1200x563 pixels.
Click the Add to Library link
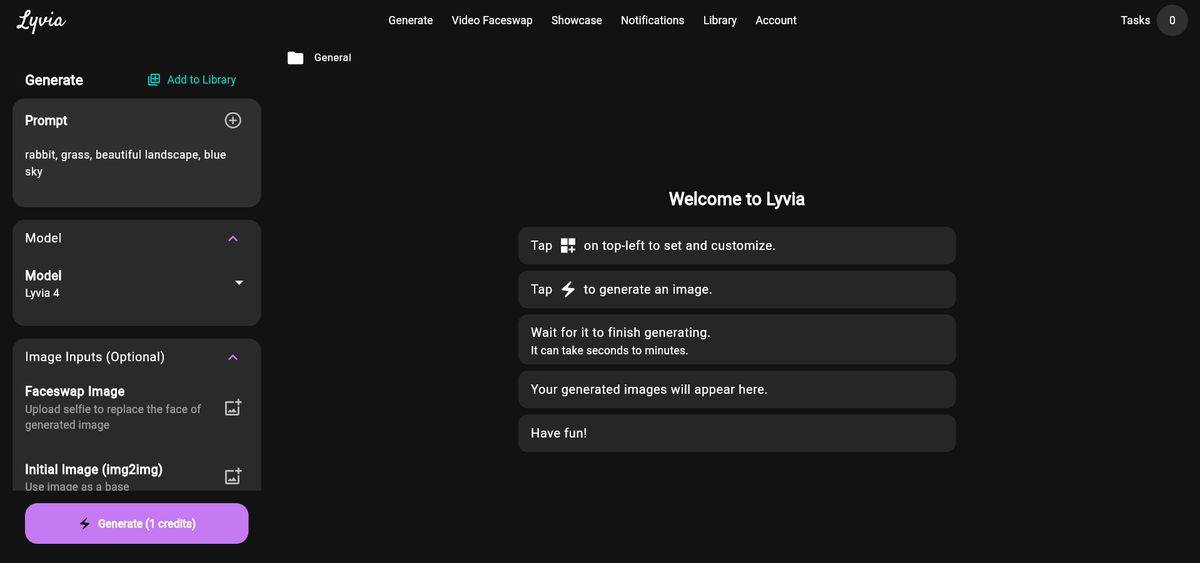201,80
